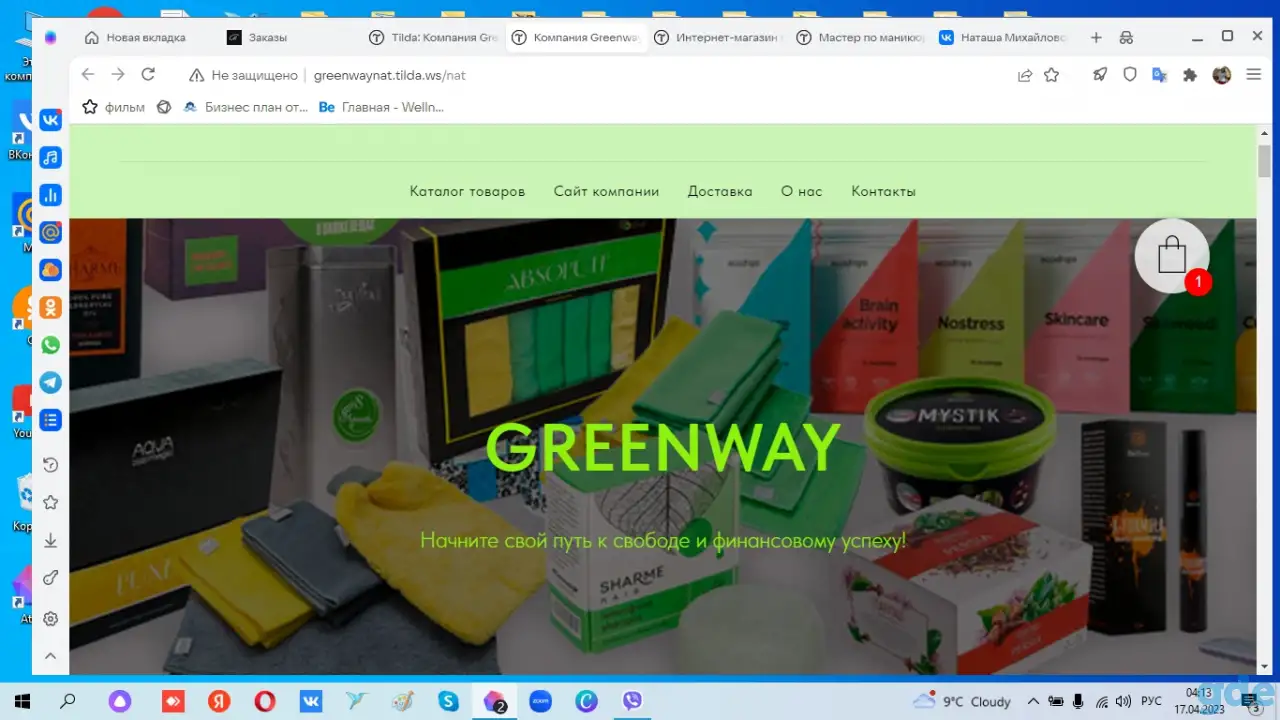Go forward in browser history

coord(118,75)
